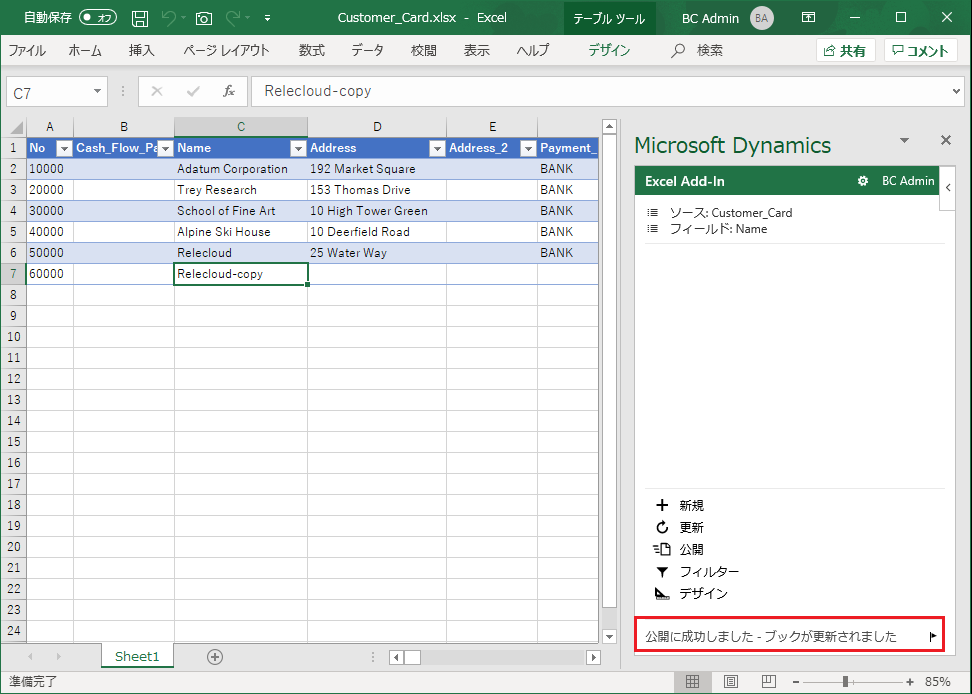Click the zoom out minus button

[796, 682]
